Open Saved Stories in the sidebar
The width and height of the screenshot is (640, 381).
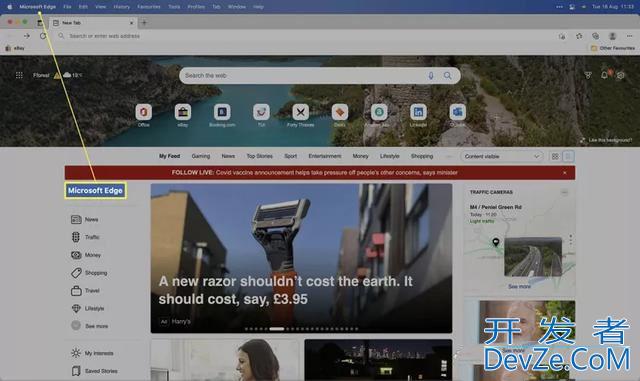pos(94,371)
